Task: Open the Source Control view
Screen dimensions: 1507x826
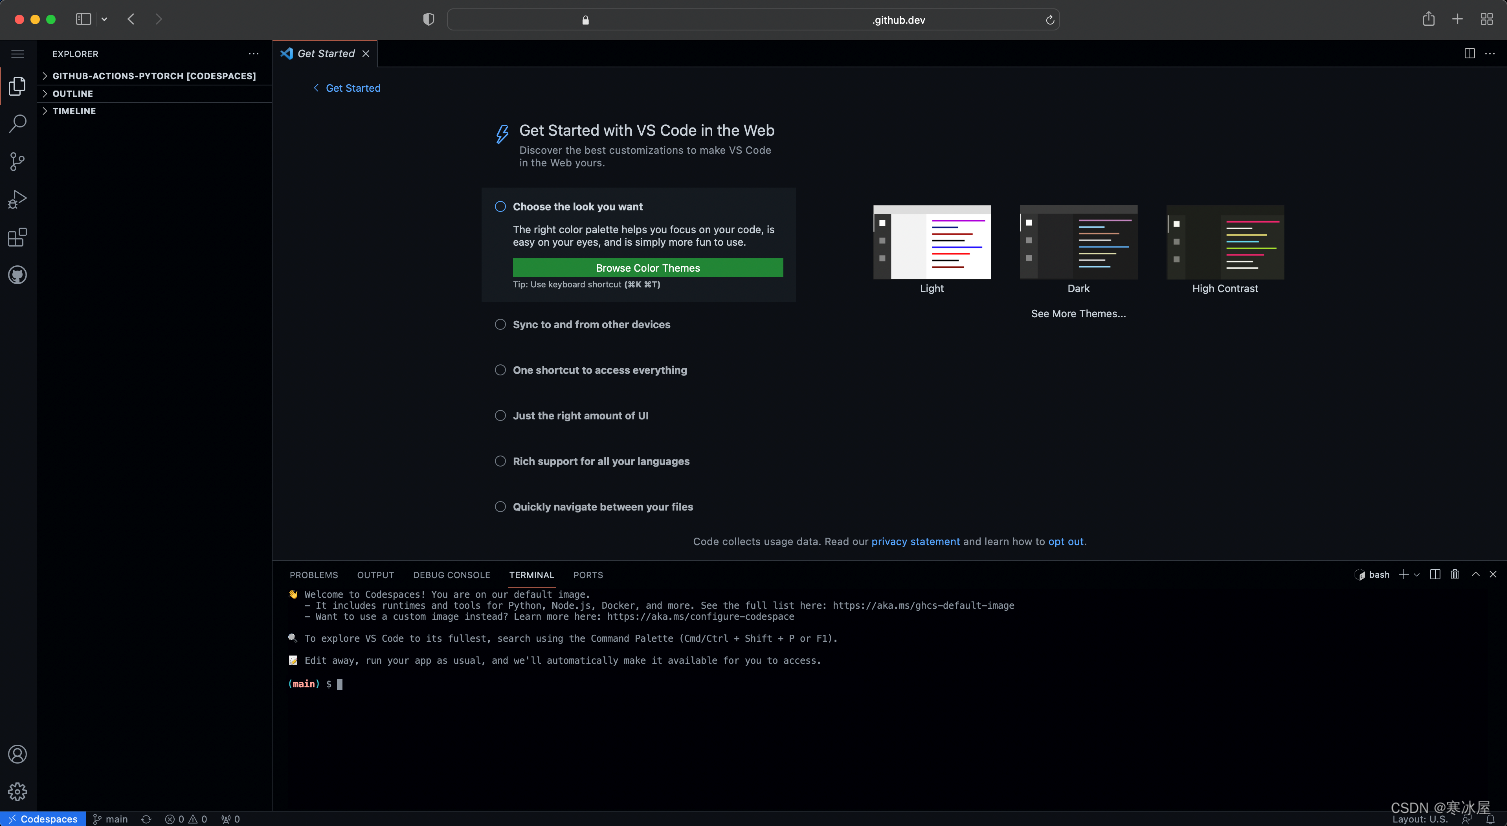Action: (x=17, y=161)
